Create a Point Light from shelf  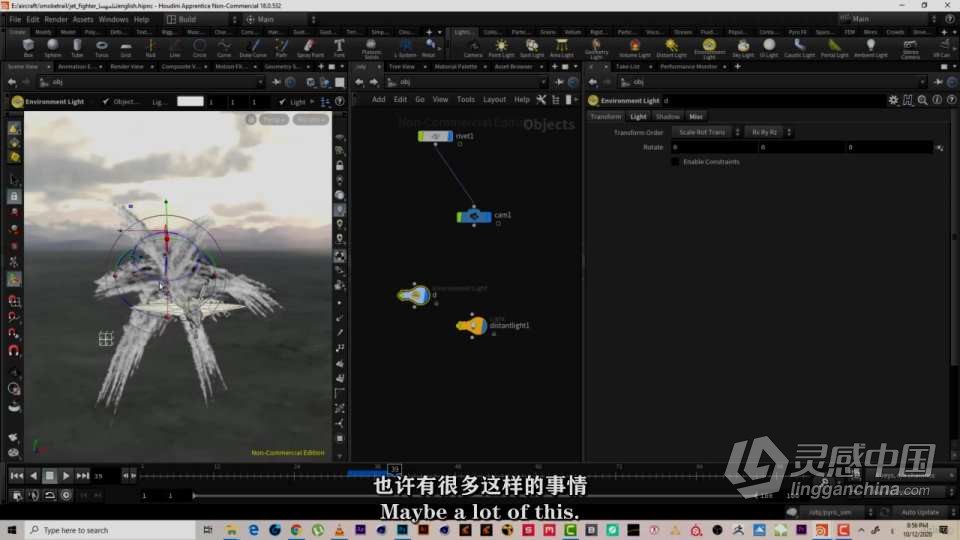point(501,47)
